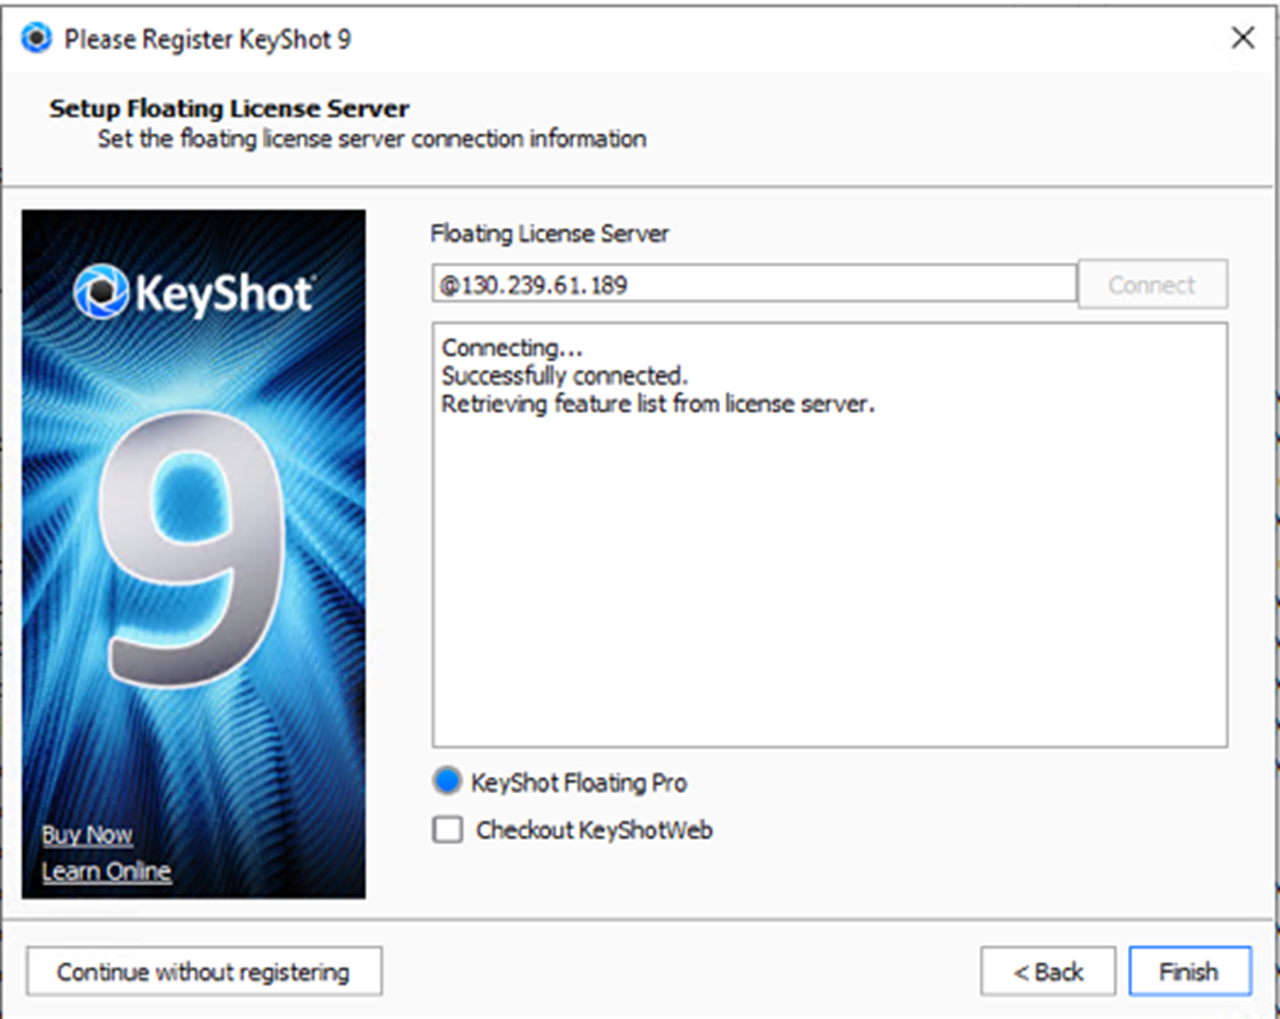Viewport: 1280px width, 1019px height.
Task: Click the 'Connecting...' log line
Action: pyautogui.click(x=511, y=348)
